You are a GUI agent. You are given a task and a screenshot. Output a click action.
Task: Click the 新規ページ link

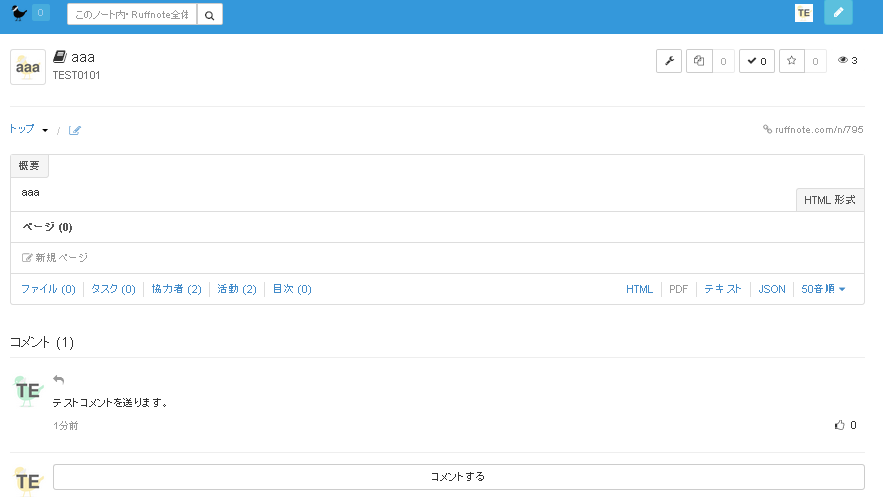click(x=55, y=258)
